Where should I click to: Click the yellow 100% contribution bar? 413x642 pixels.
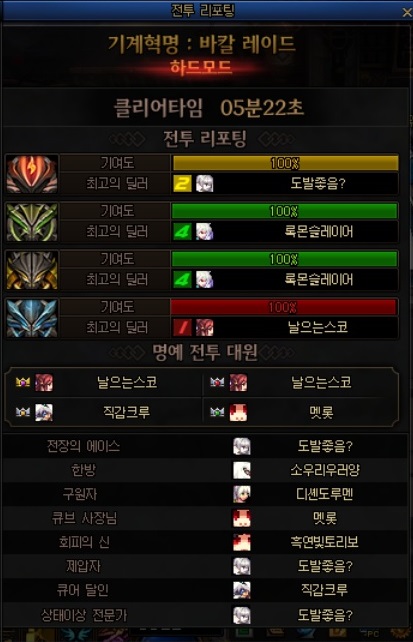285,163
